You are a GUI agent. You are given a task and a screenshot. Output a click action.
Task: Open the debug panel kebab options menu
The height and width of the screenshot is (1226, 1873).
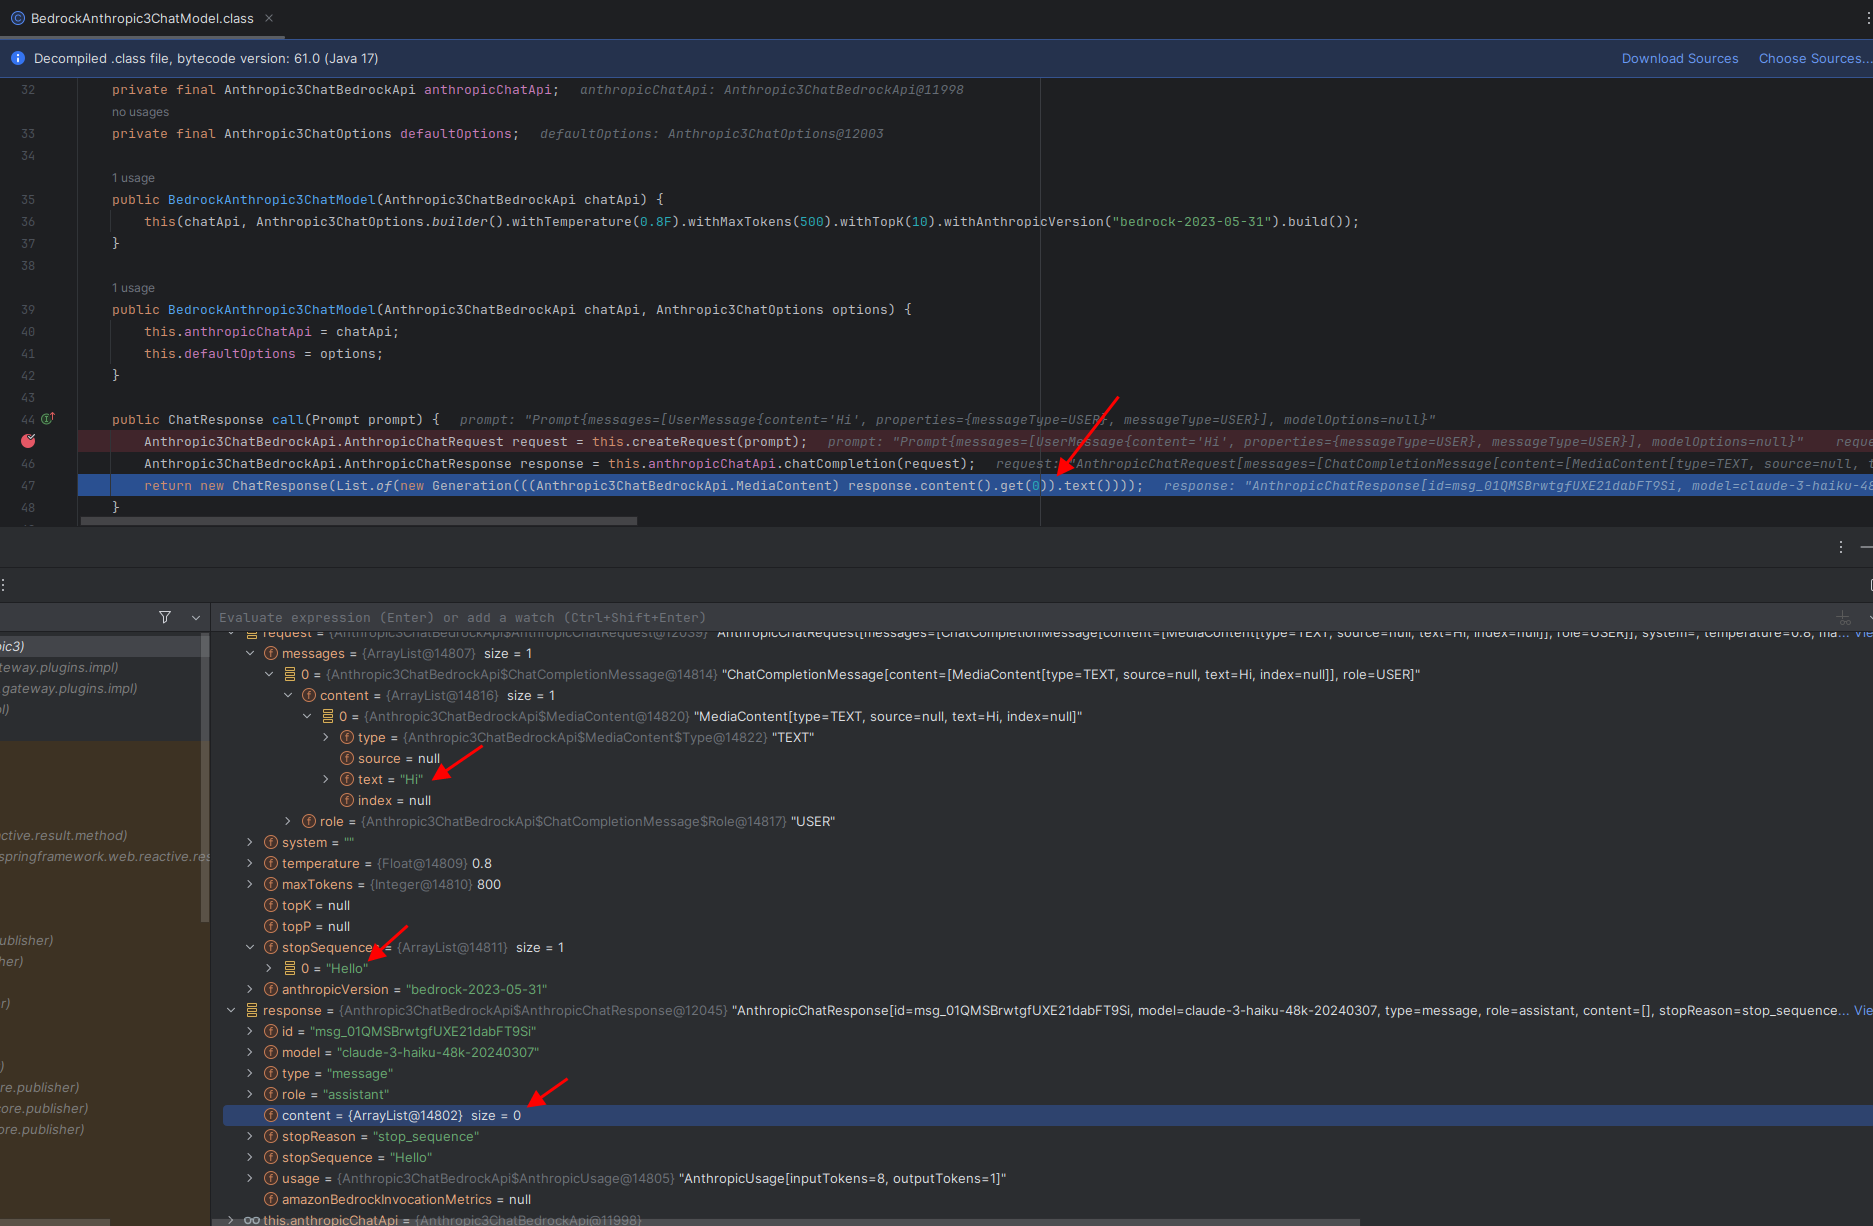click(1840, 547)
